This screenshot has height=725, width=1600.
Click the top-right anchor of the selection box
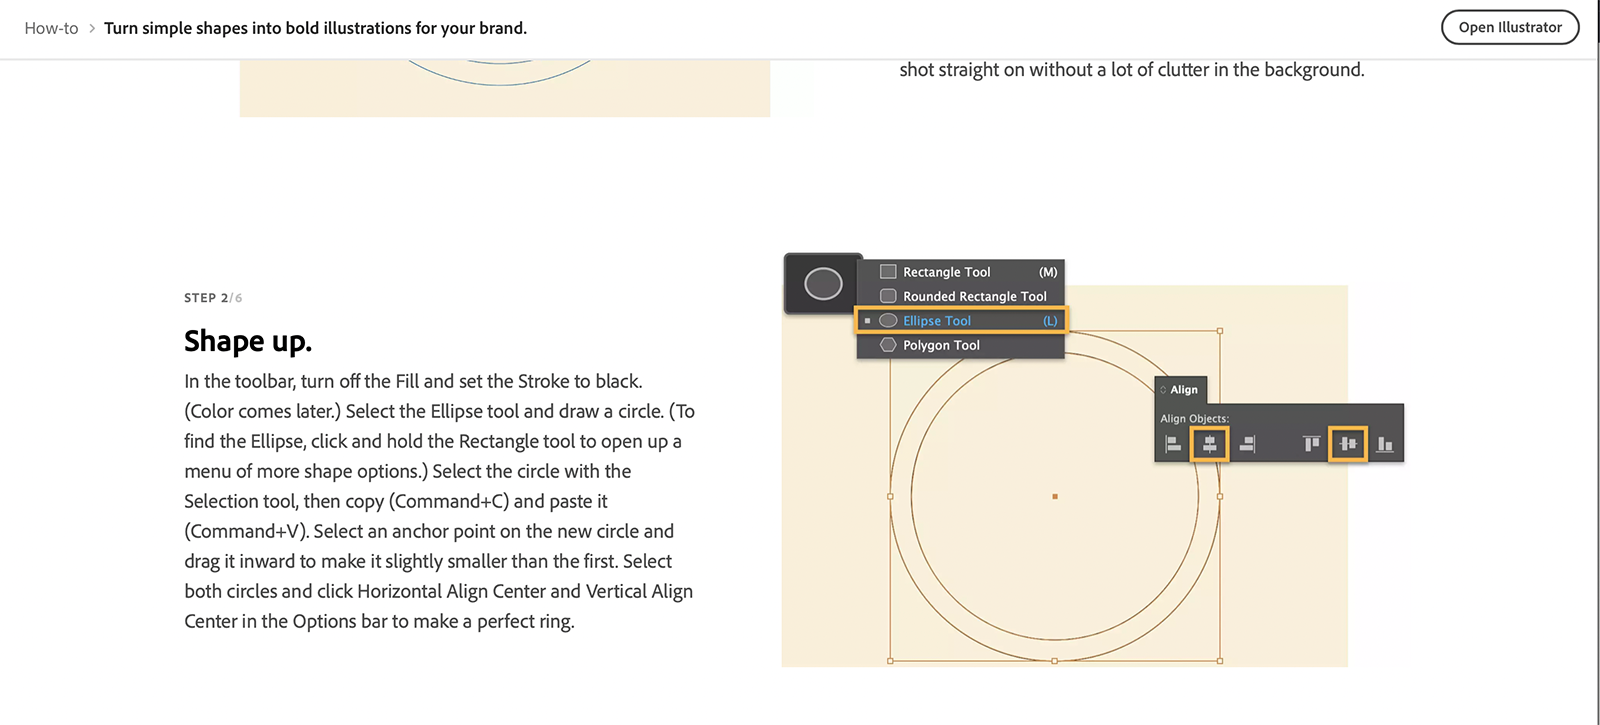coord(1220,331)
